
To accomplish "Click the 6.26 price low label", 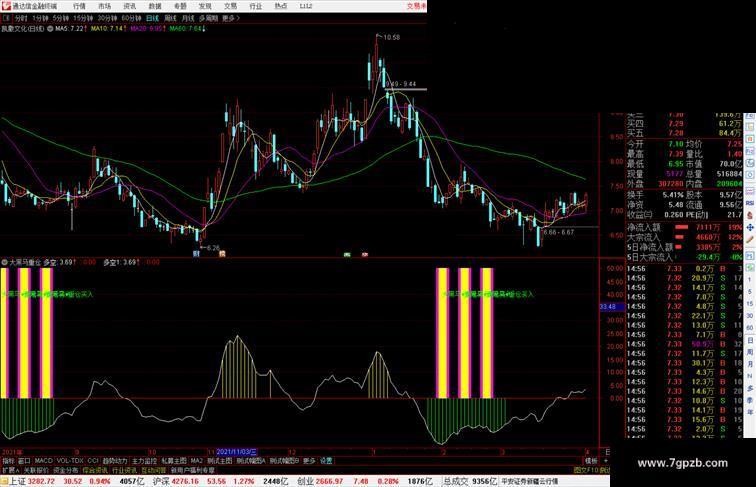I will [213, 248].
